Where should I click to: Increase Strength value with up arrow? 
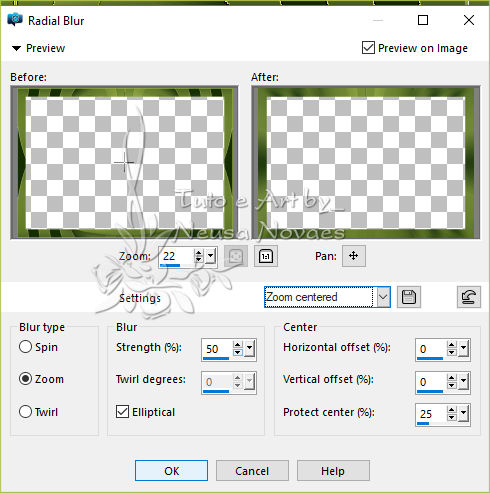click(237, 345)
